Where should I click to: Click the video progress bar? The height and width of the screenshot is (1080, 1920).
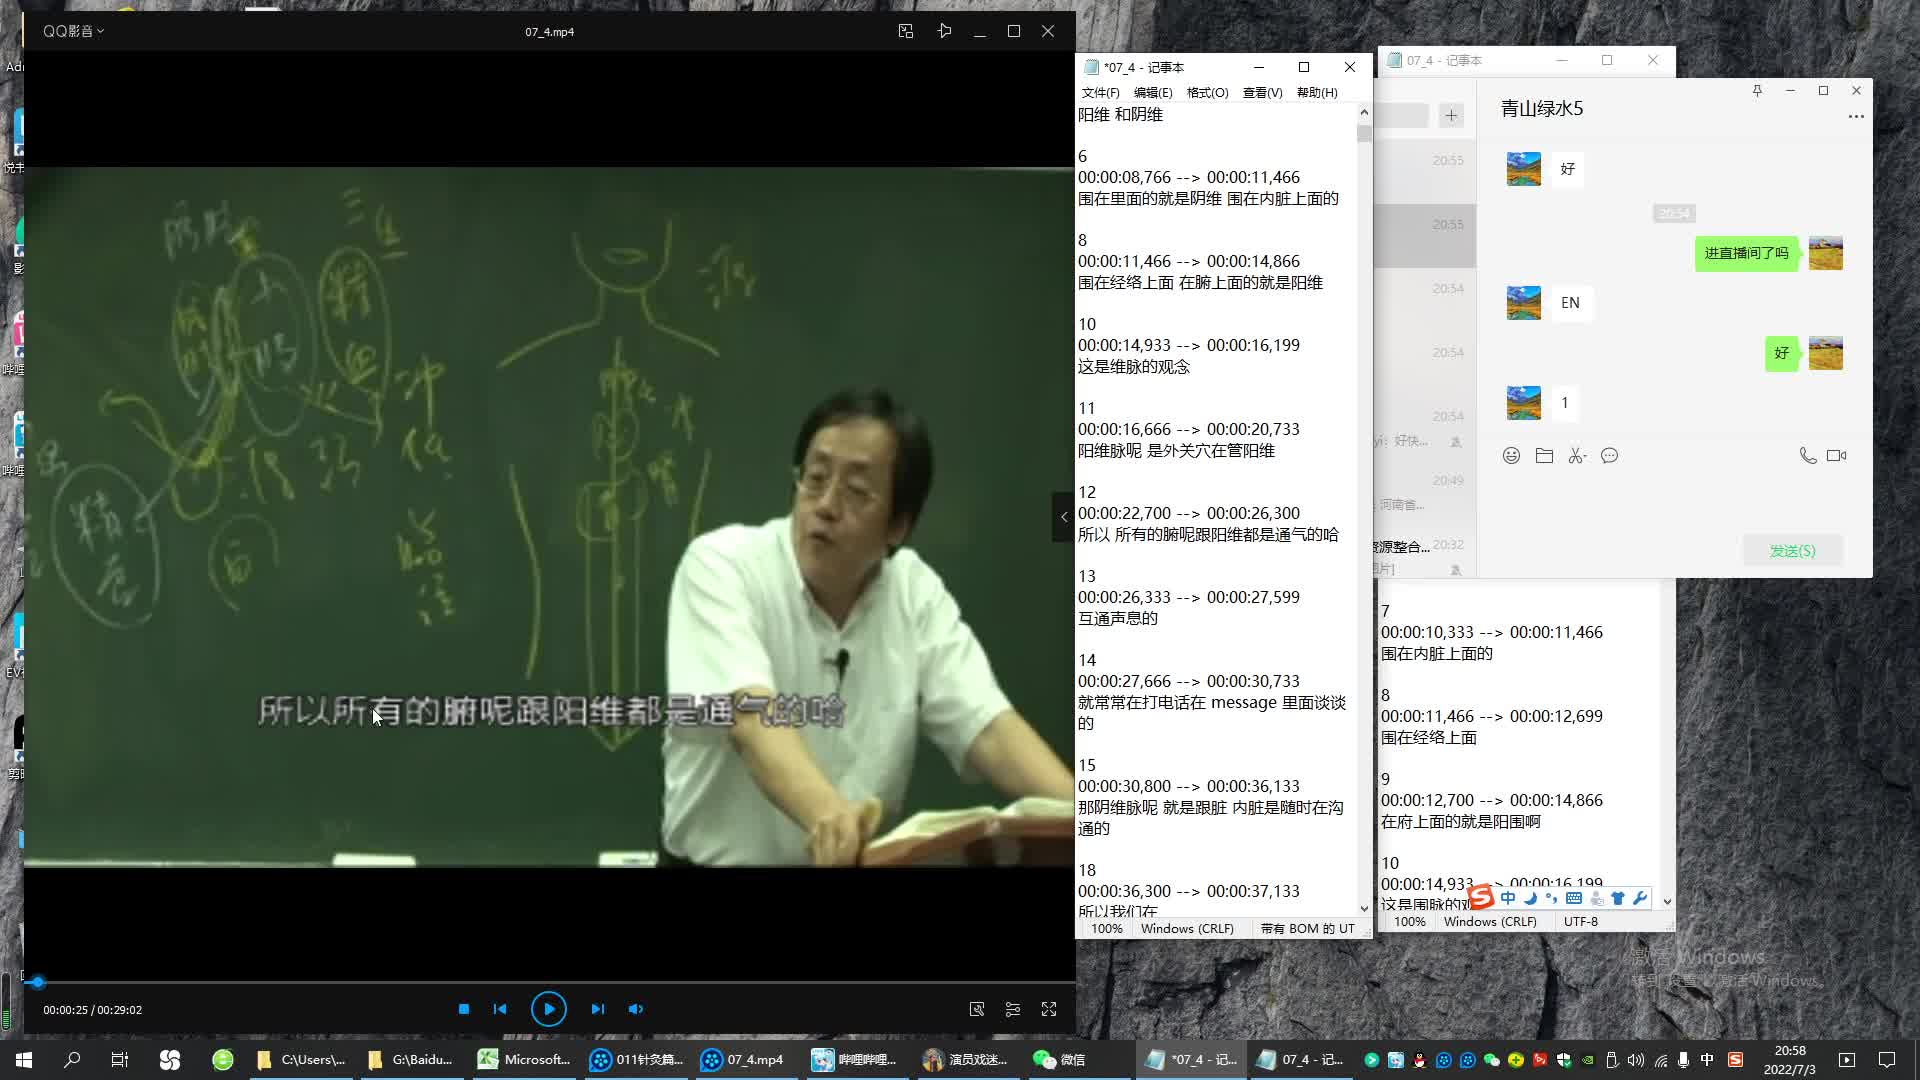550,983
